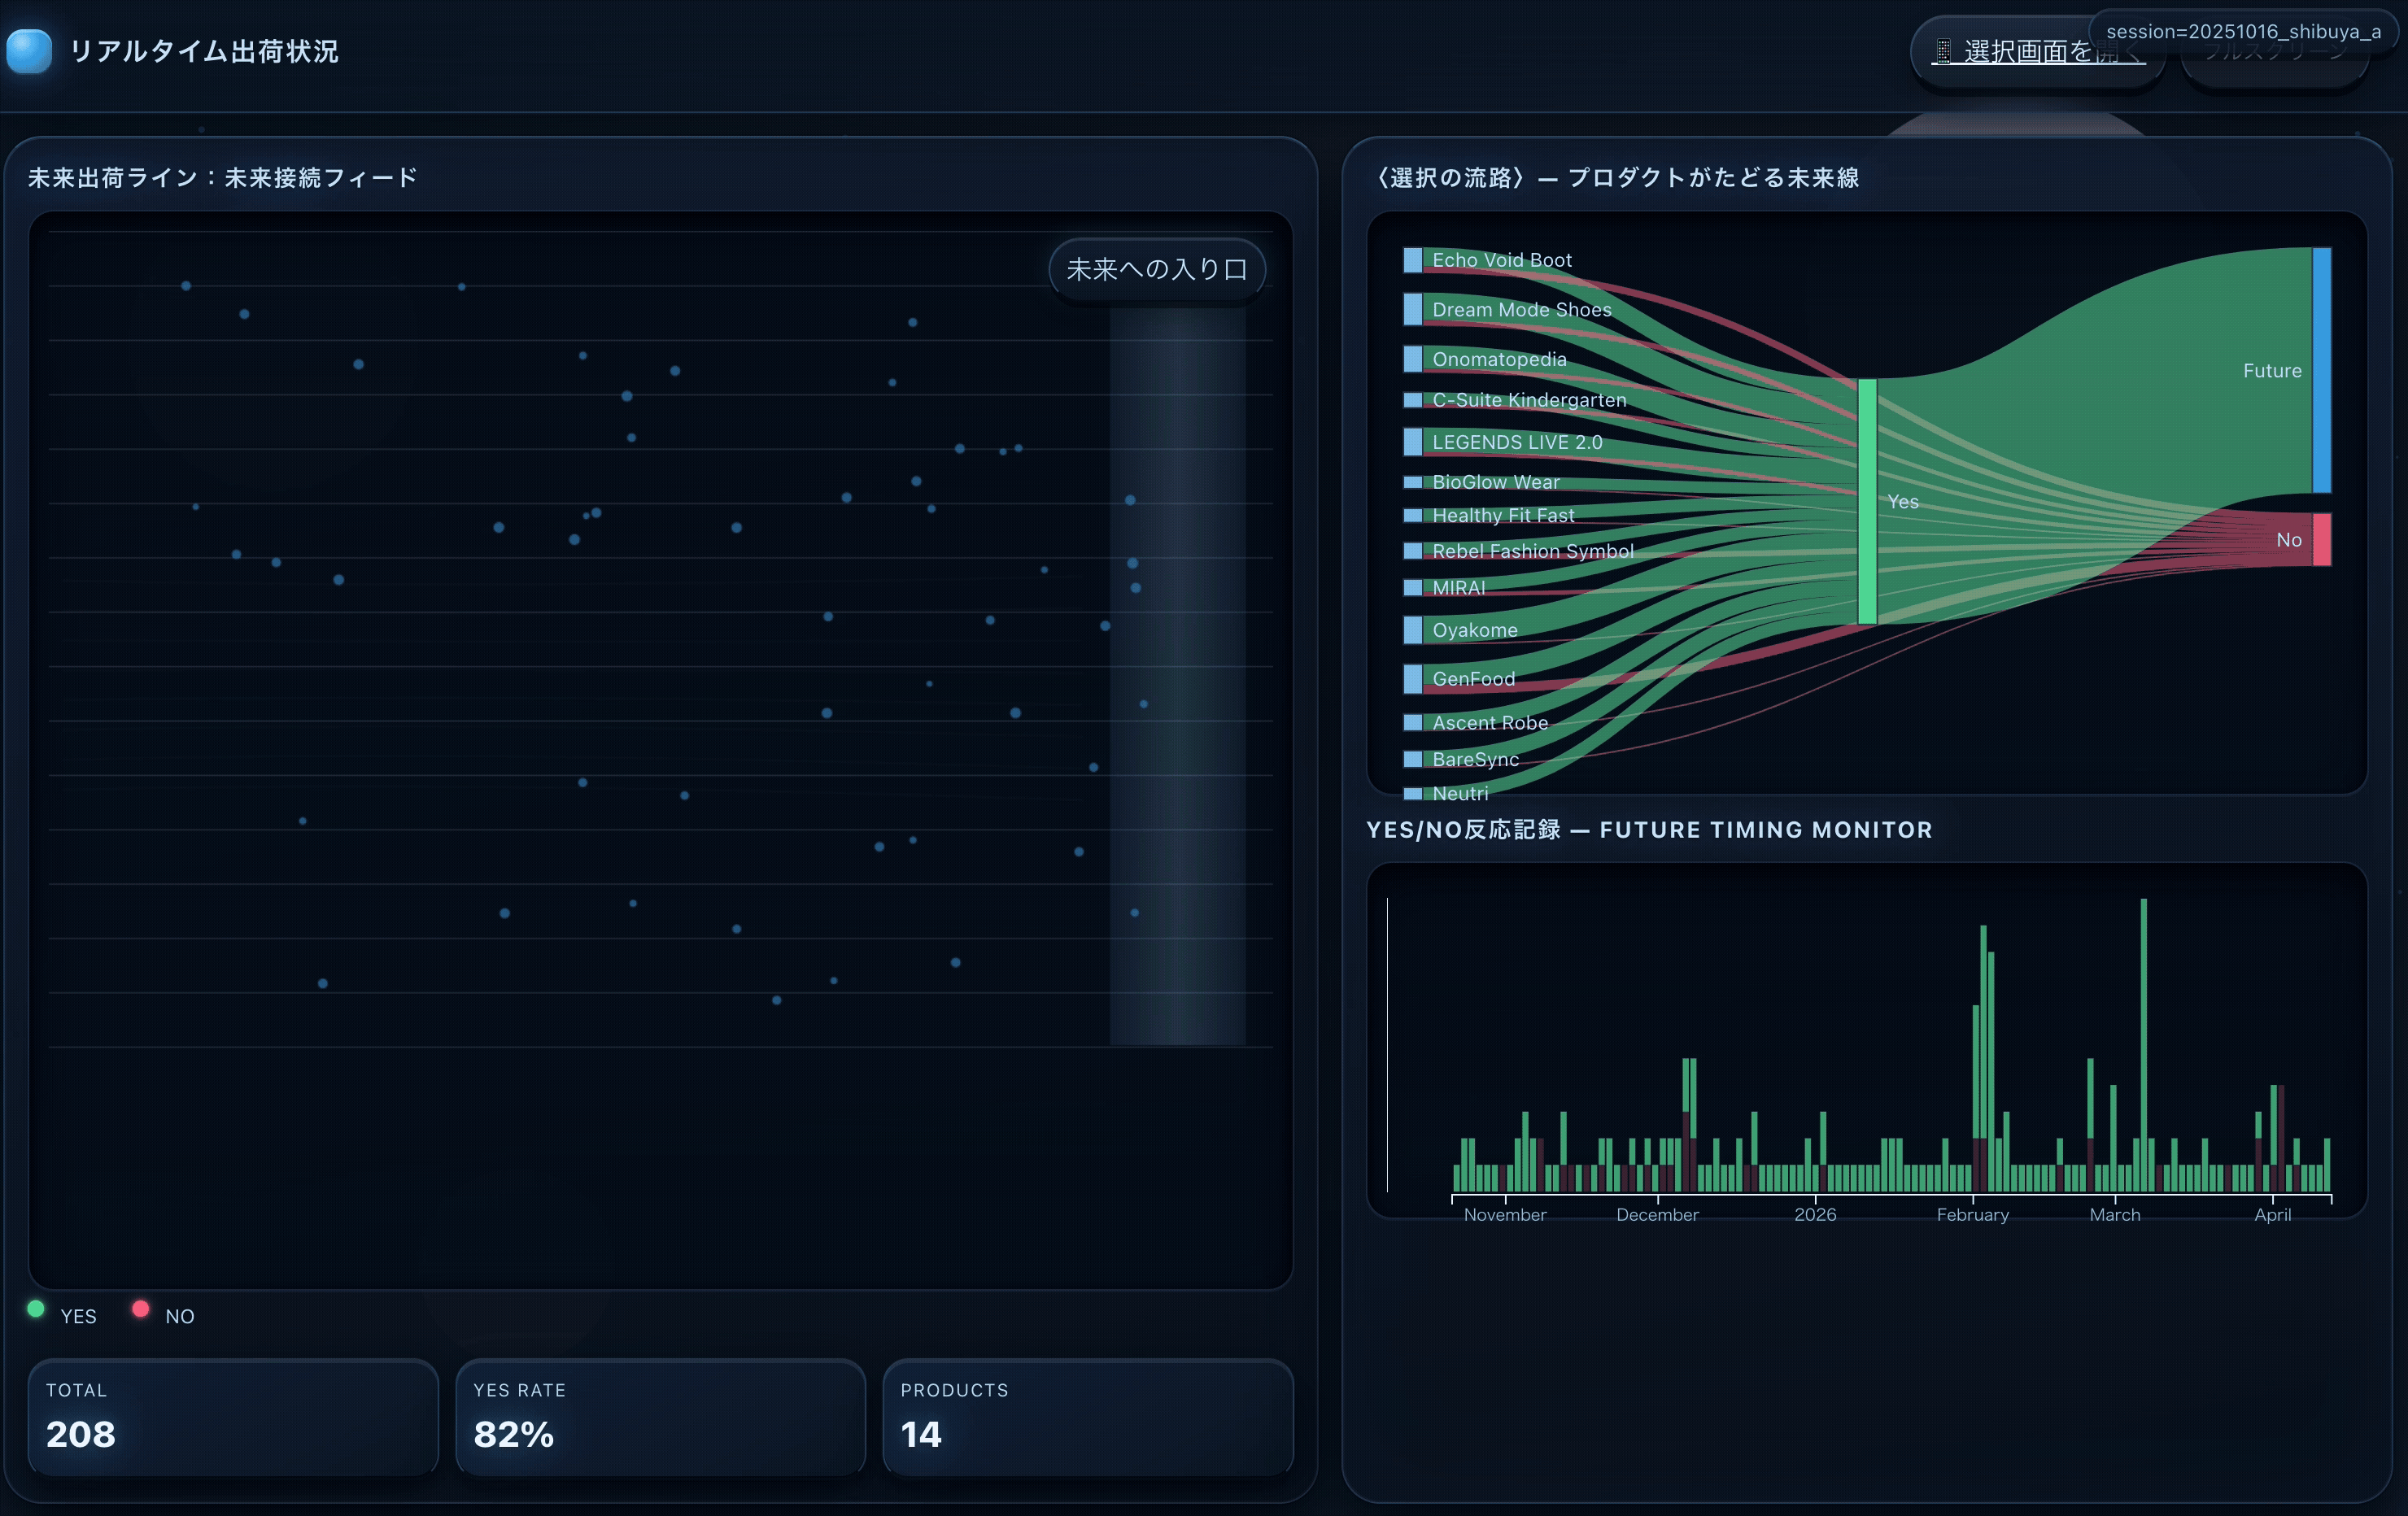Click the red No sankey node bar
Screen dimensions: 2408x1516
click(2321, 540)
